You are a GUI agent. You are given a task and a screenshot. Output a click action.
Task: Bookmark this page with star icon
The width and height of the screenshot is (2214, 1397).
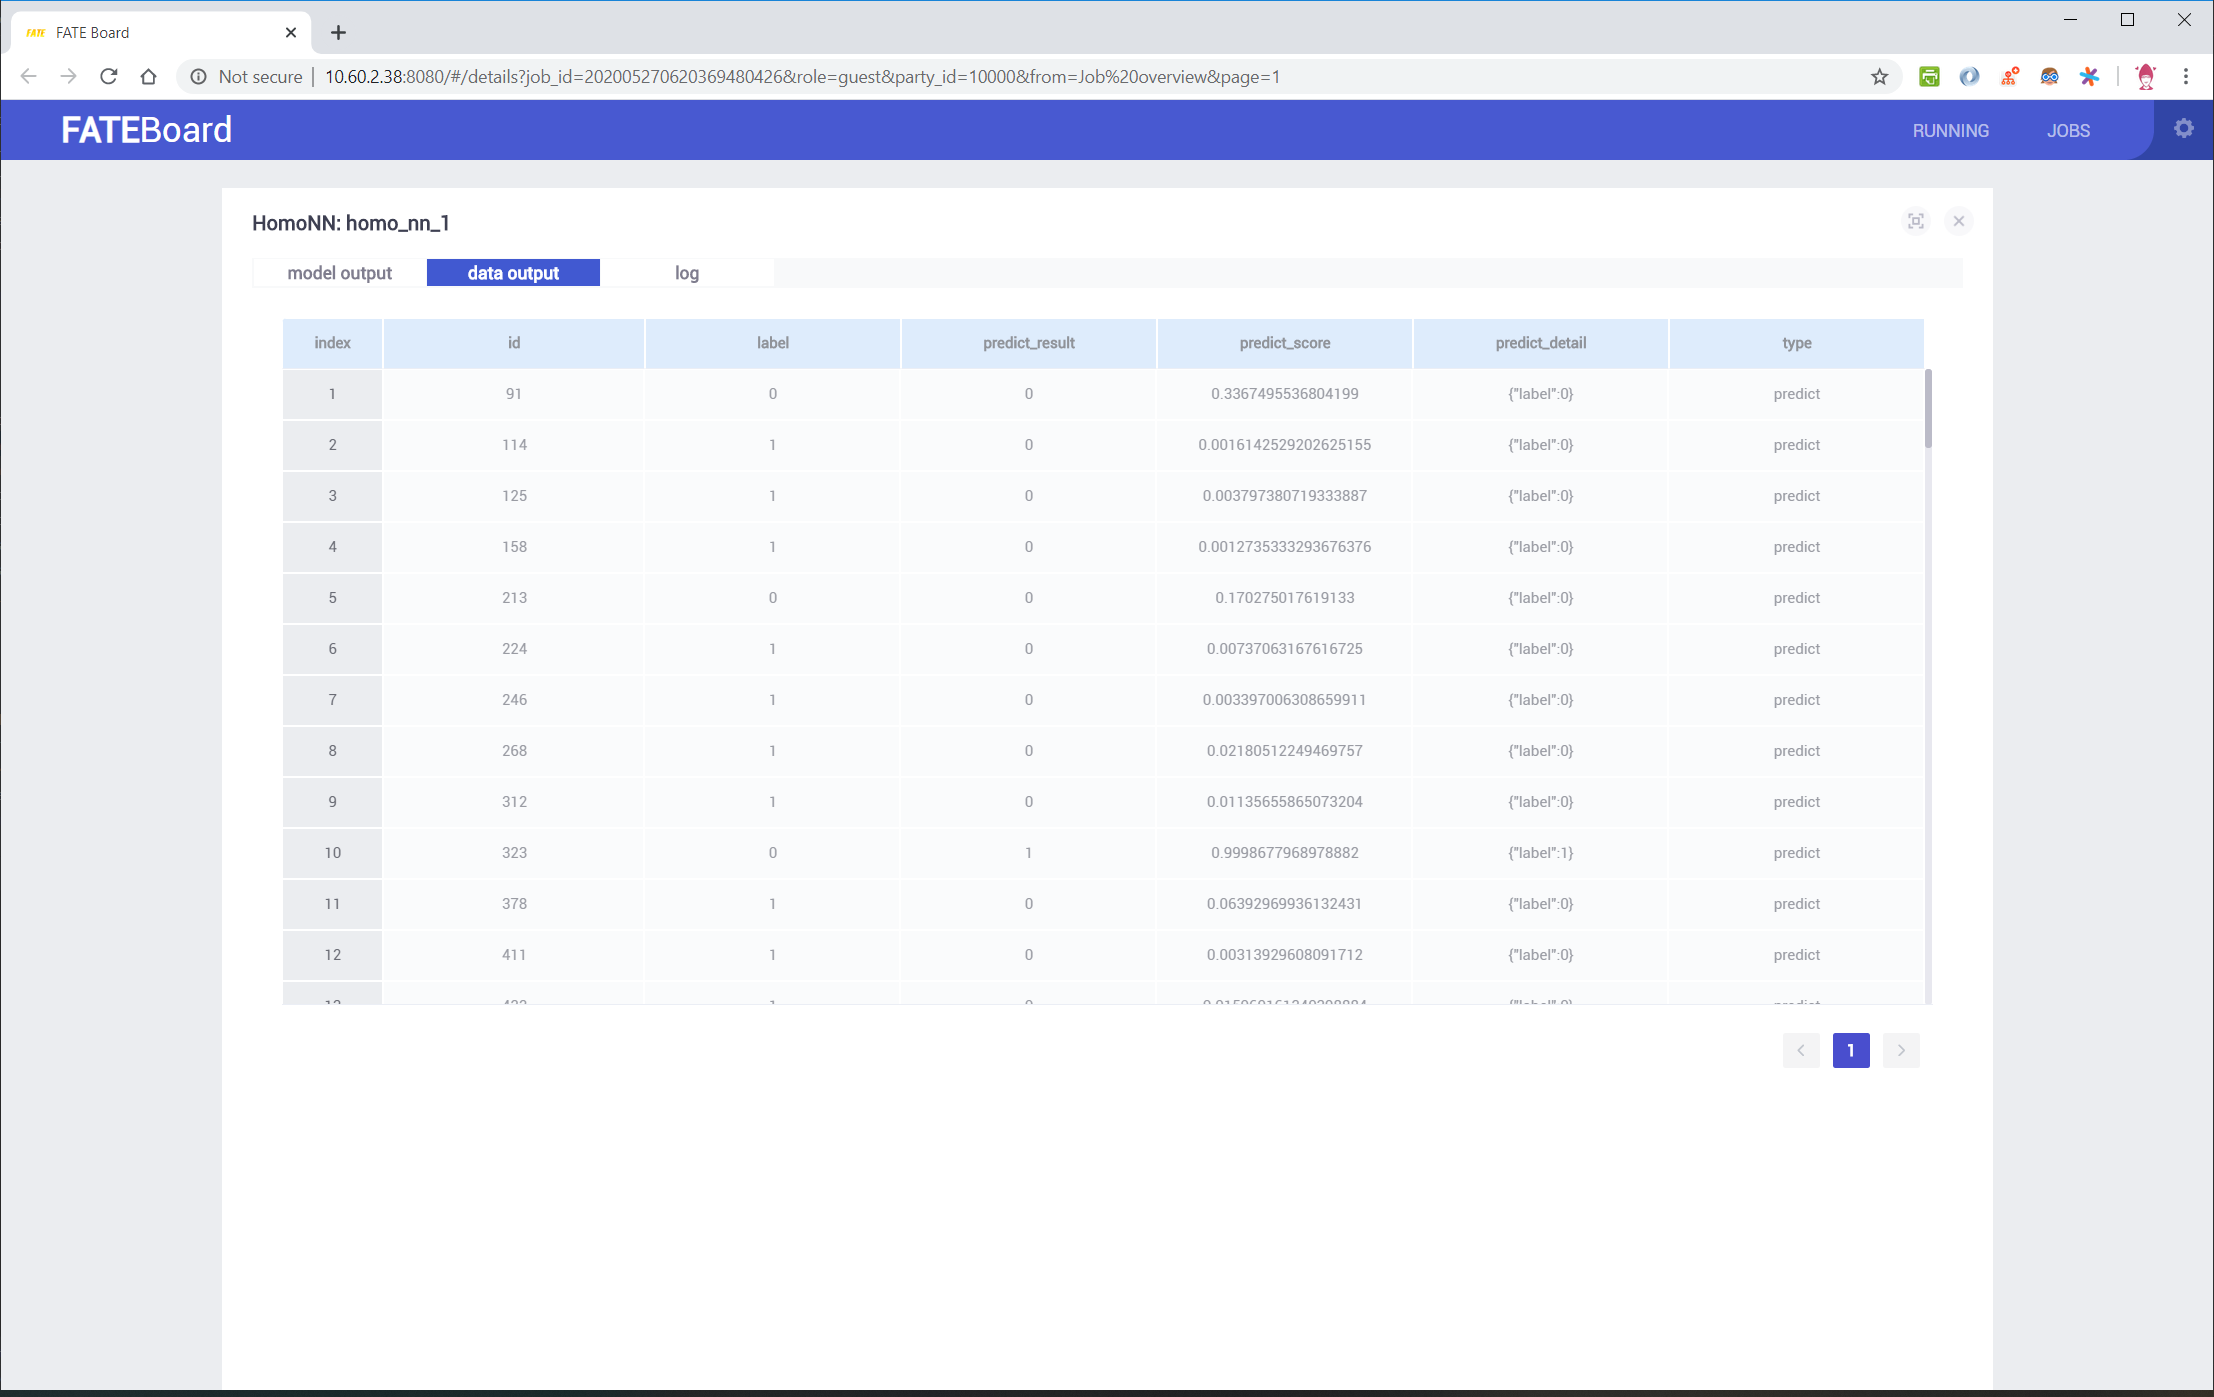(1879, 77)
